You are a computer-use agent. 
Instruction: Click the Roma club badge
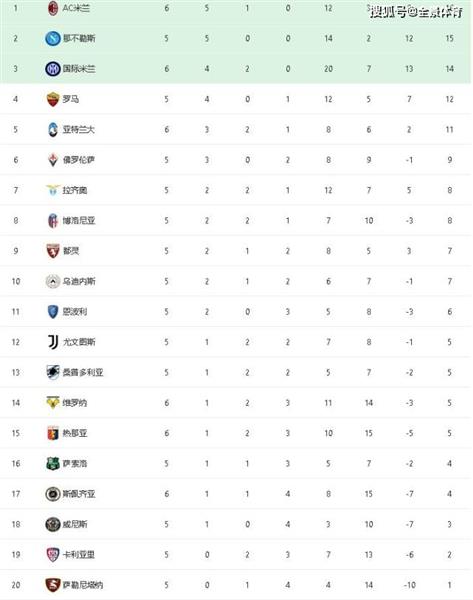[53, 99]
